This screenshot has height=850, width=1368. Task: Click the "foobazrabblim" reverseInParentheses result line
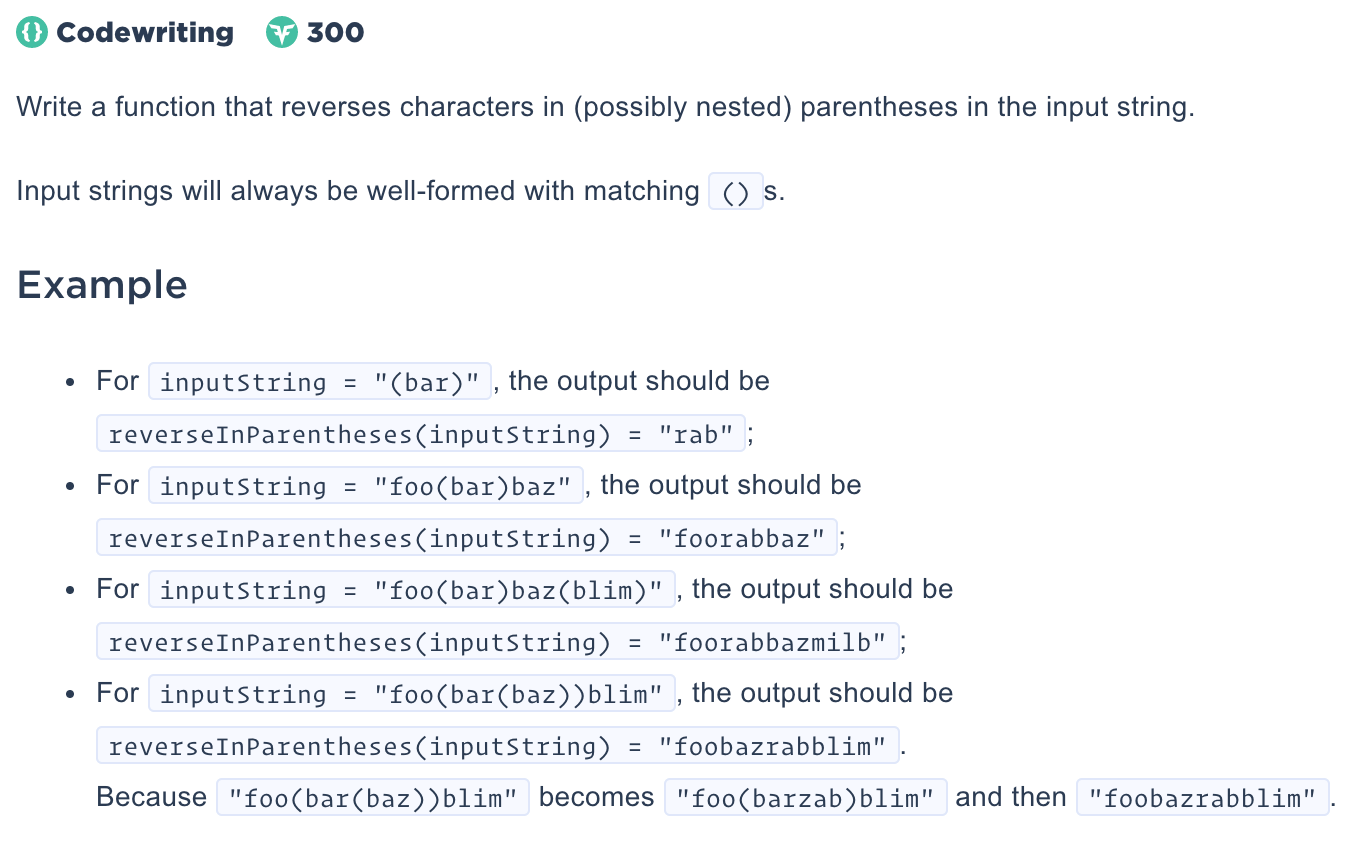[x=498, y=746]
